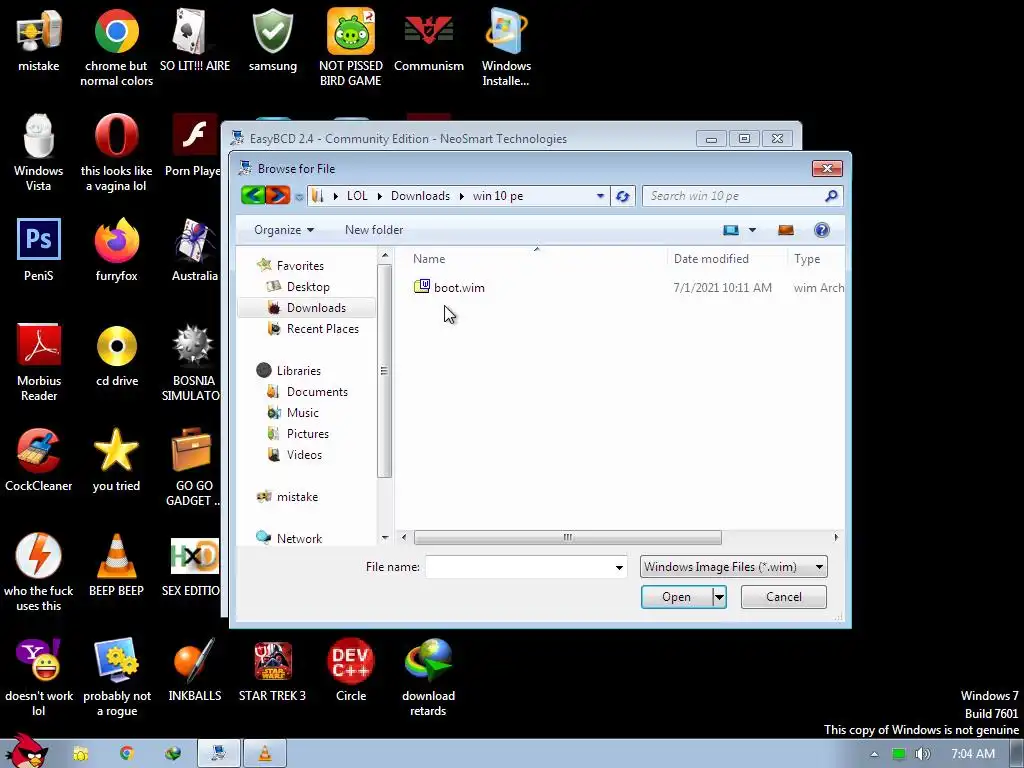The width and height of the screenshot is (1024, 768).
Task: Click the volume icon in system tray
Action: [923, 754]
